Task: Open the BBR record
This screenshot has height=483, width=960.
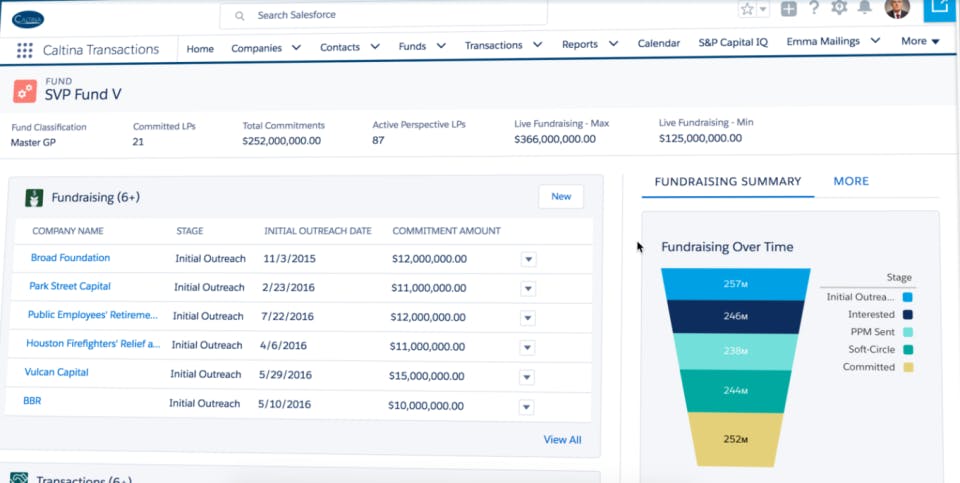Action: (32, 401)
